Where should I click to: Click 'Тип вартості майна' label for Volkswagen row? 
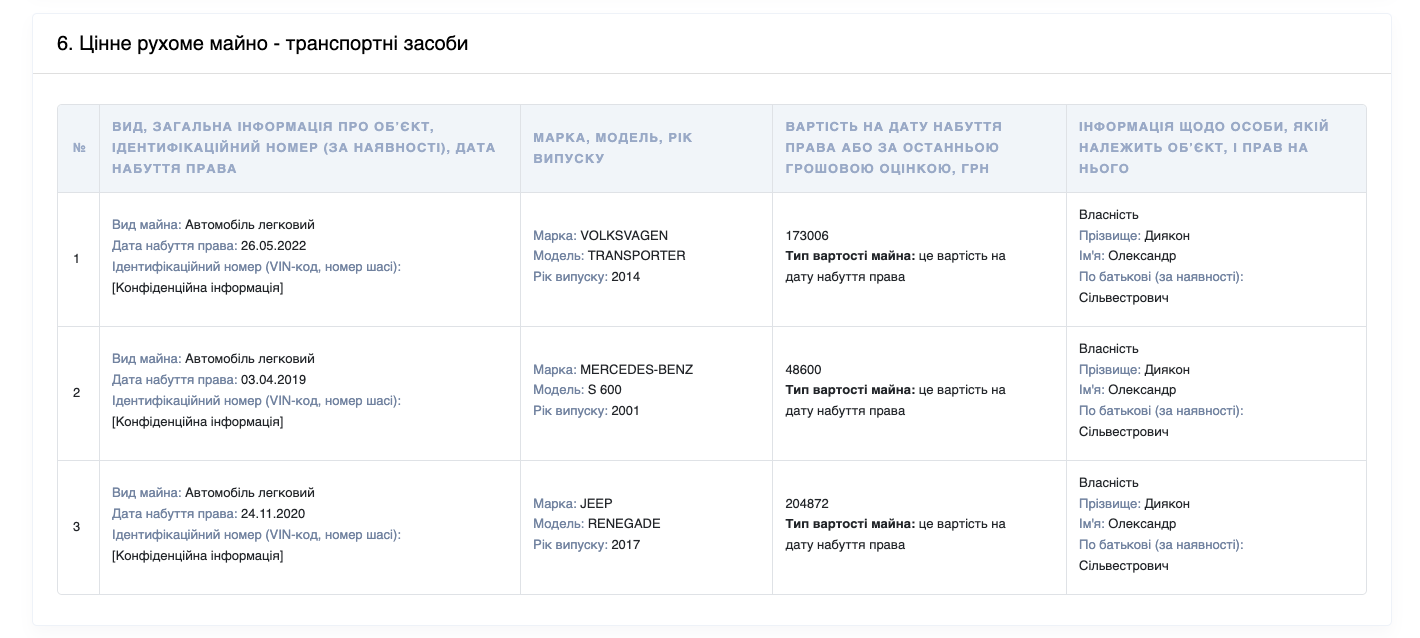click(850, 256)
